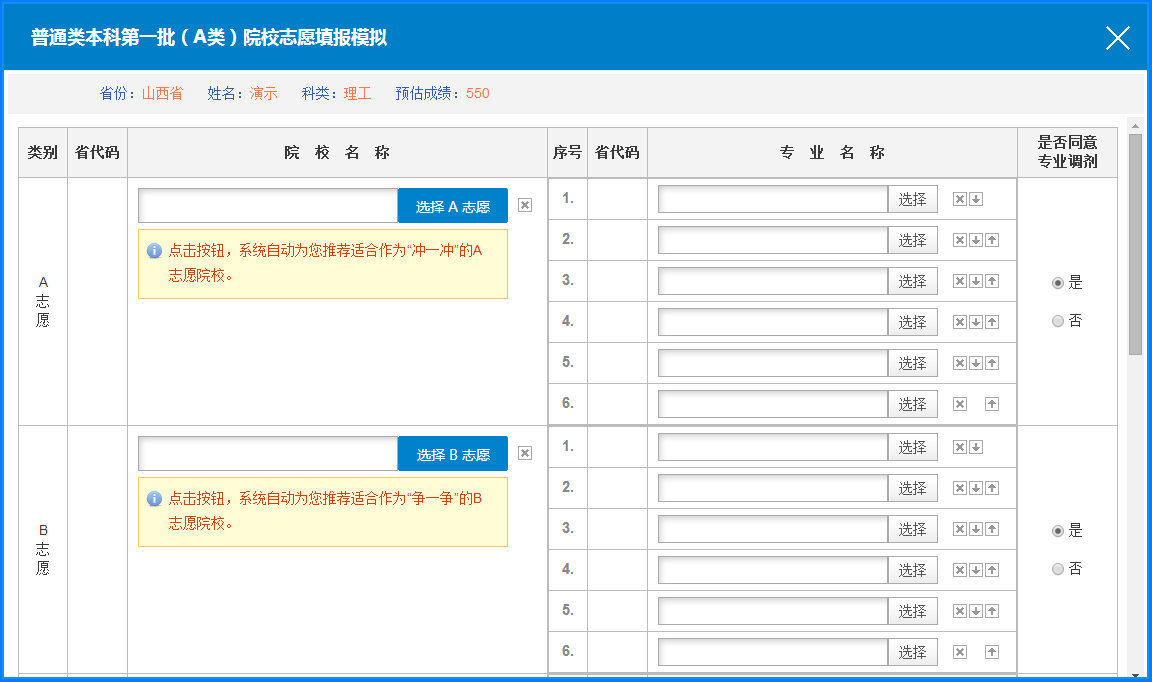Click the A志愿 school name input field

(x=268, y=206)
